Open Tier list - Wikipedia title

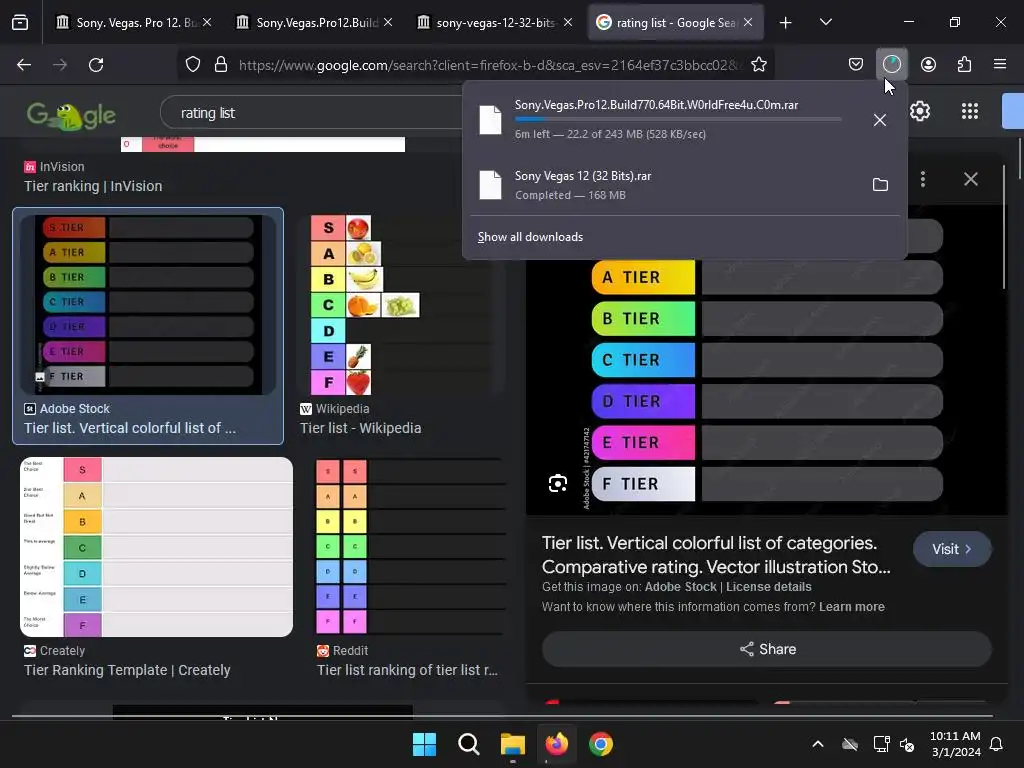tap(360, 428)
